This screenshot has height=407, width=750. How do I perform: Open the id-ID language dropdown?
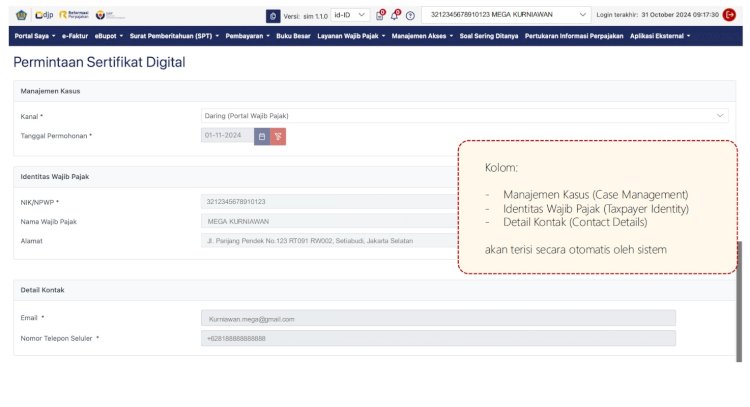(x=350, y=15)
